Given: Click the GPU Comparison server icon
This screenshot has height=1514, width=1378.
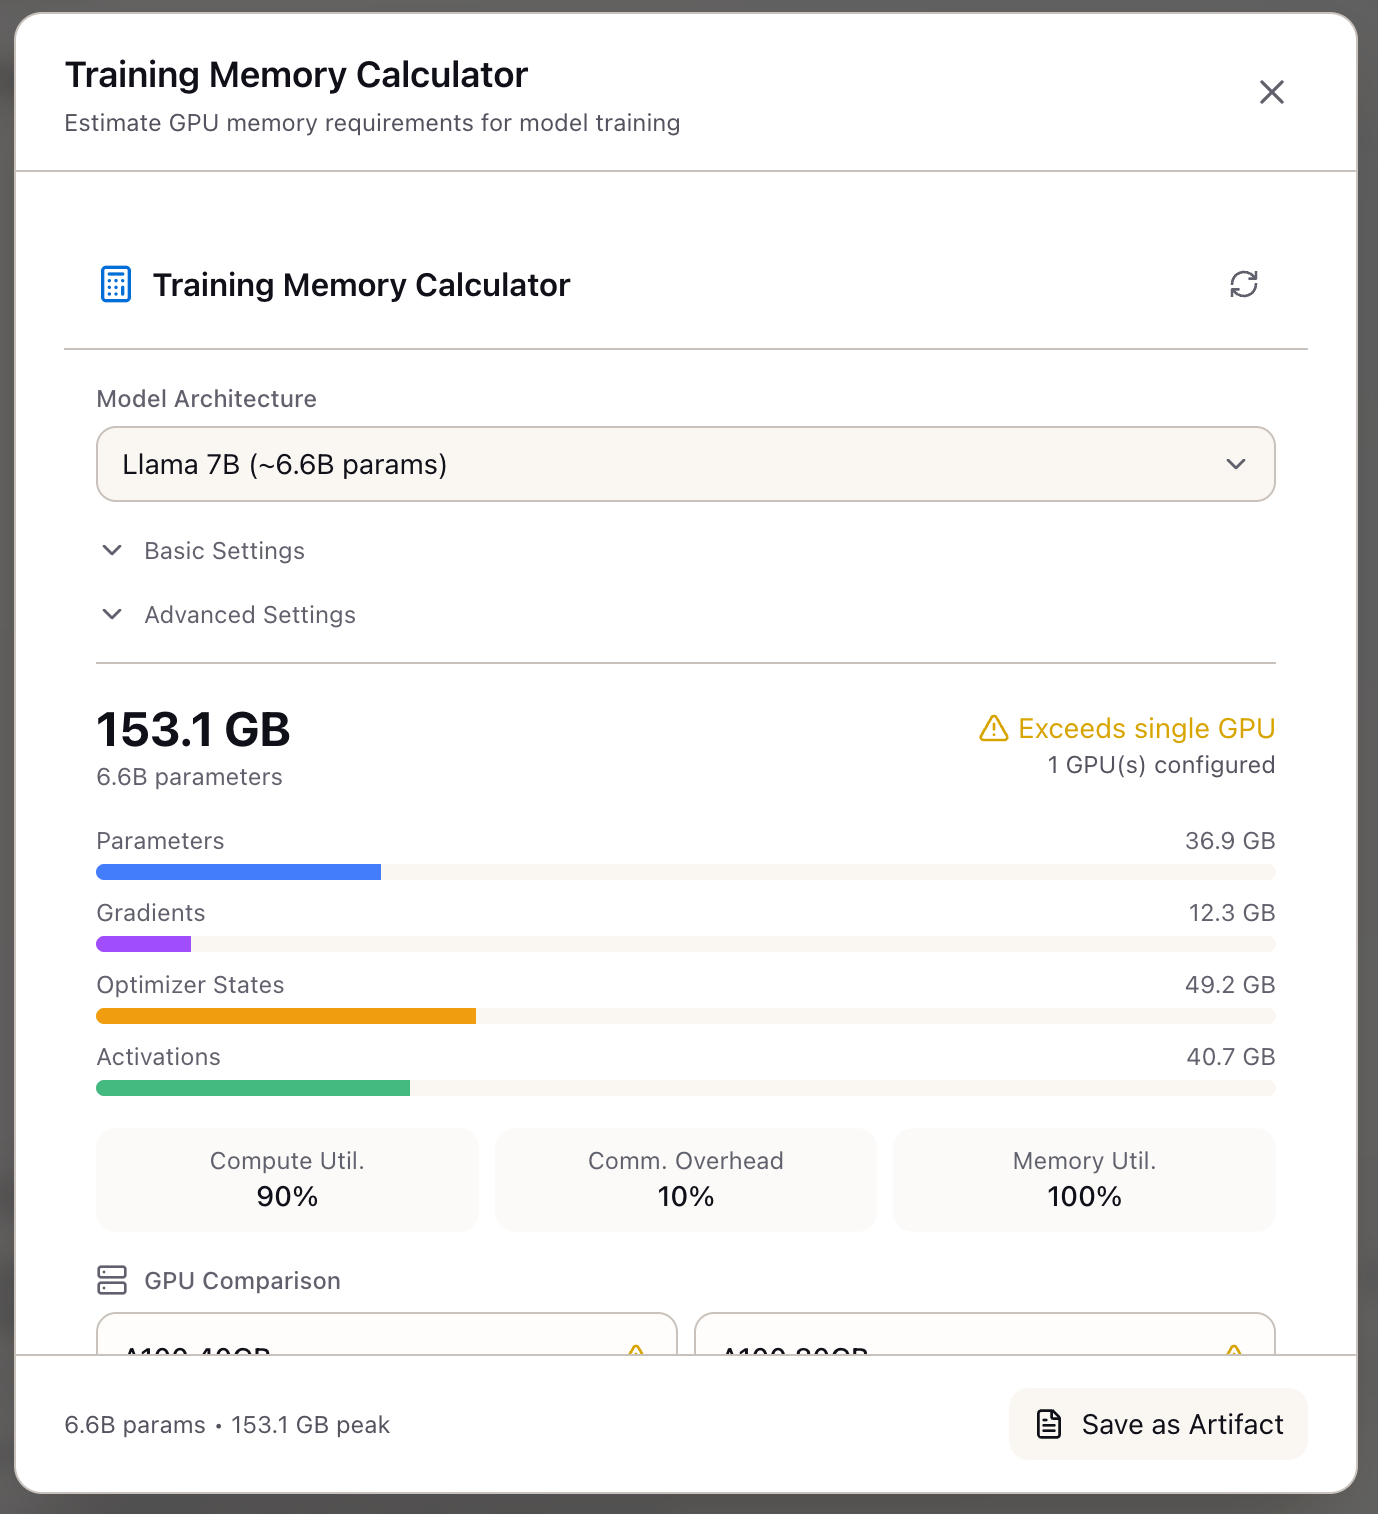Looking at the screenshot, I should 113,1280.
